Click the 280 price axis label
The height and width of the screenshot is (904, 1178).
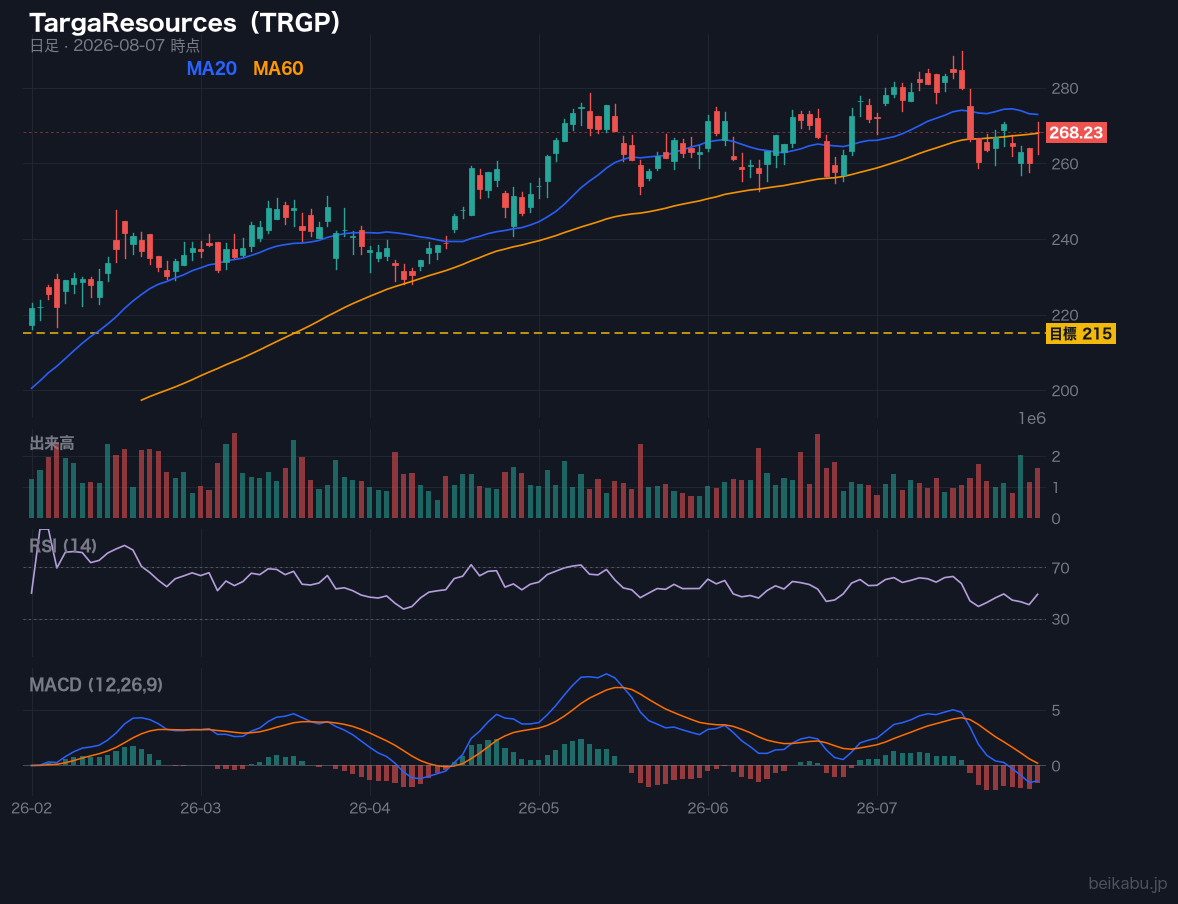tap(1065, 89)
